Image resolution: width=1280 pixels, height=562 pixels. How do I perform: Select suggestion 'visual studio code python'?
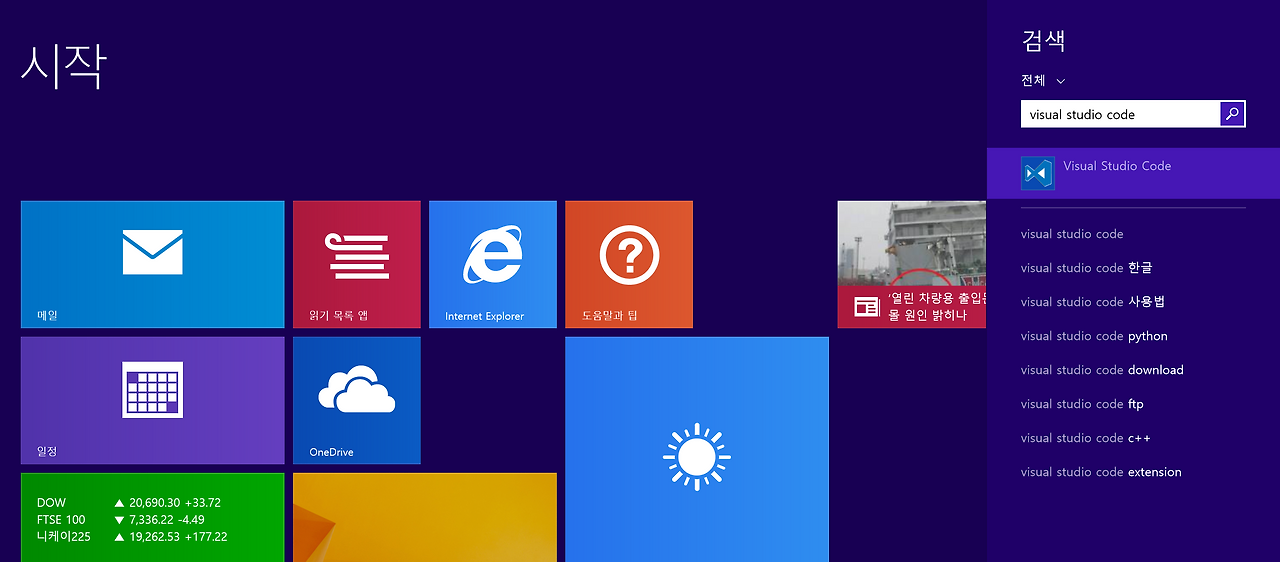[x=1094, y=336]
